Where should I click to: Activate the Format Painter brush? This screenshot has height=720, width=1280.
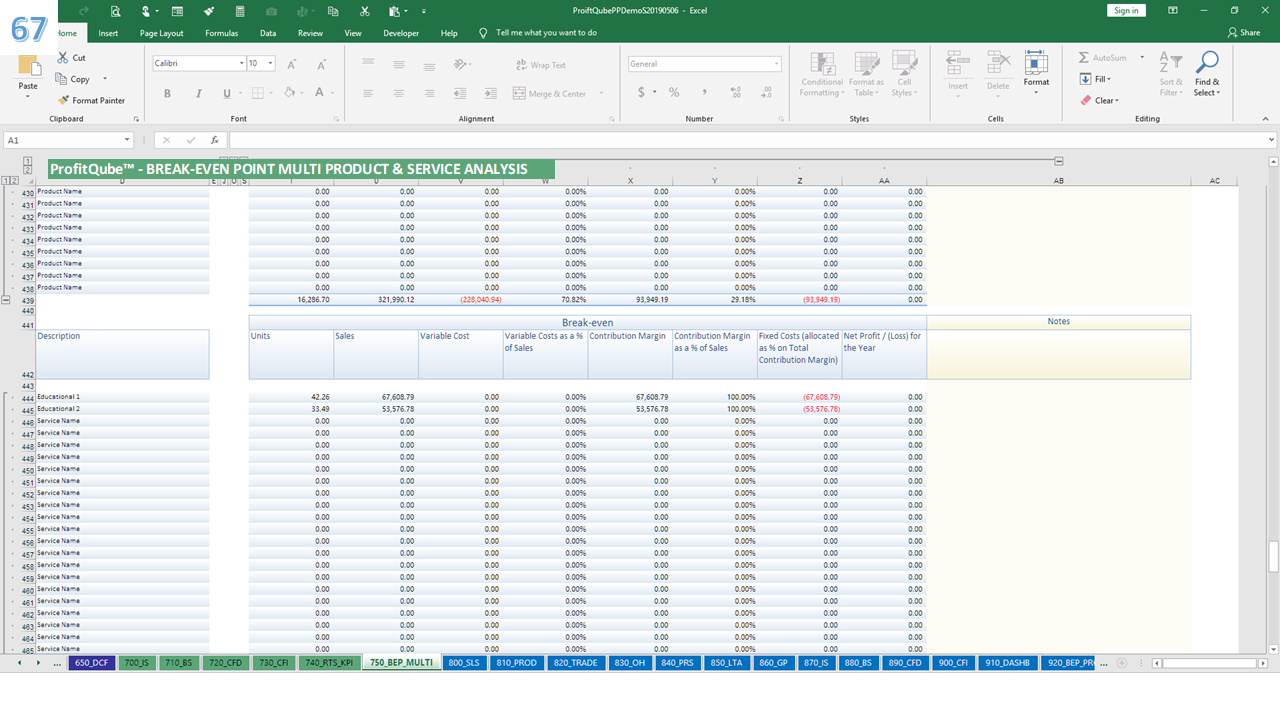[x=63, y=100]
